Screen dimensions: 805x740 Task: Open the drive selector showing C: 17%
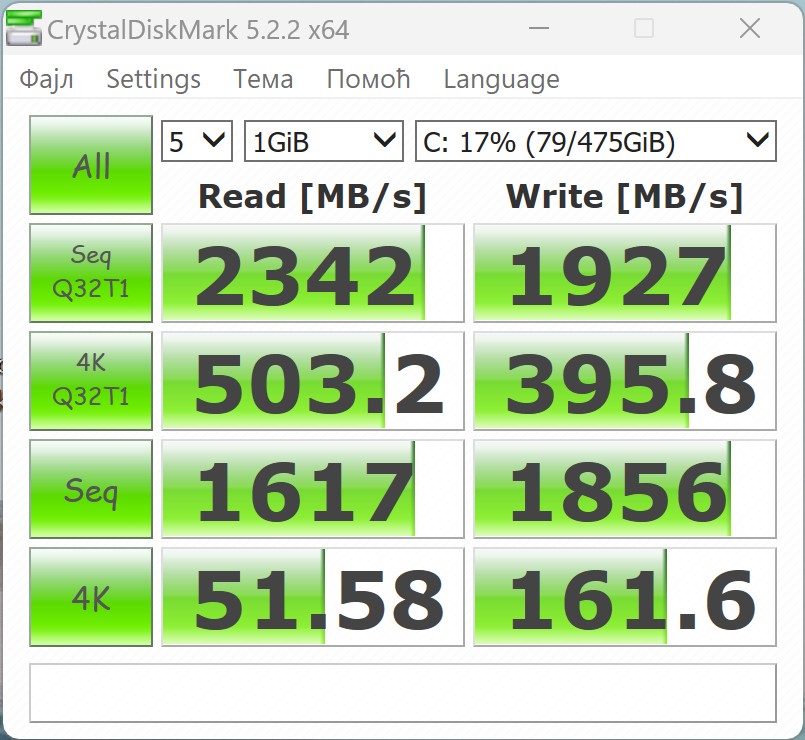(595, 142)
